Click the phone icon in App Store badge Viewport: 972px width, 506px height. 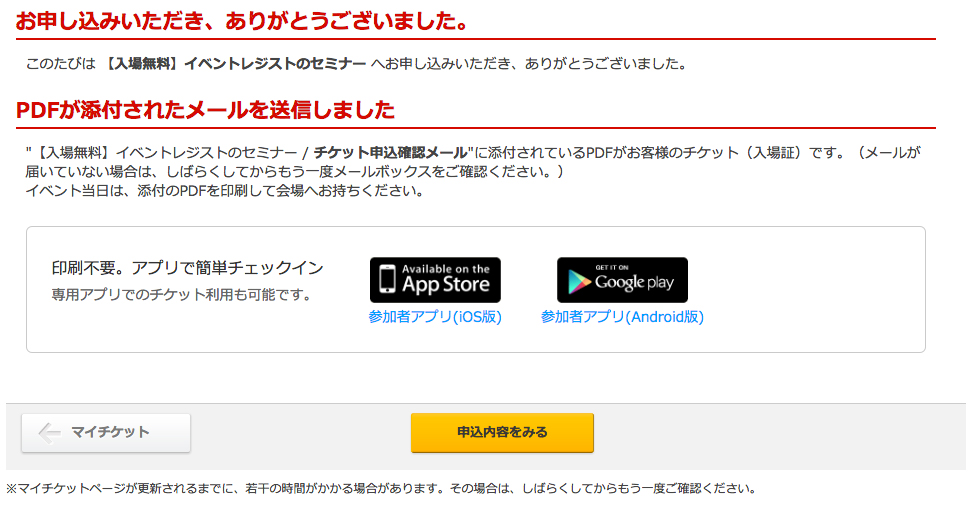point(387,278)
